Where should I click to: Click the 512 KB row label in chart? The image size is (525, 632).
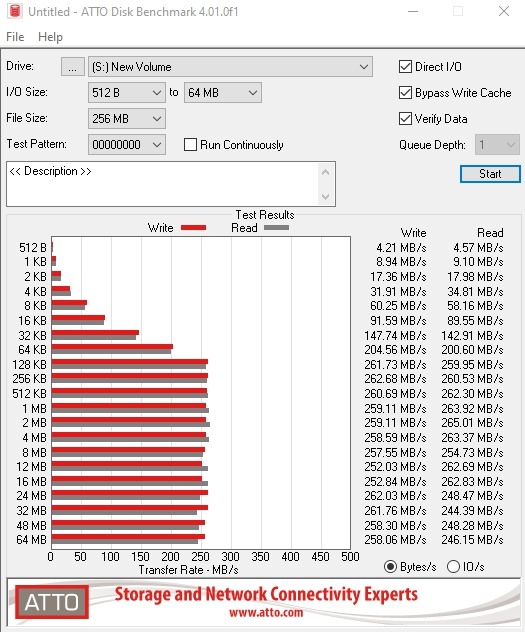click(x=29, y=394)
